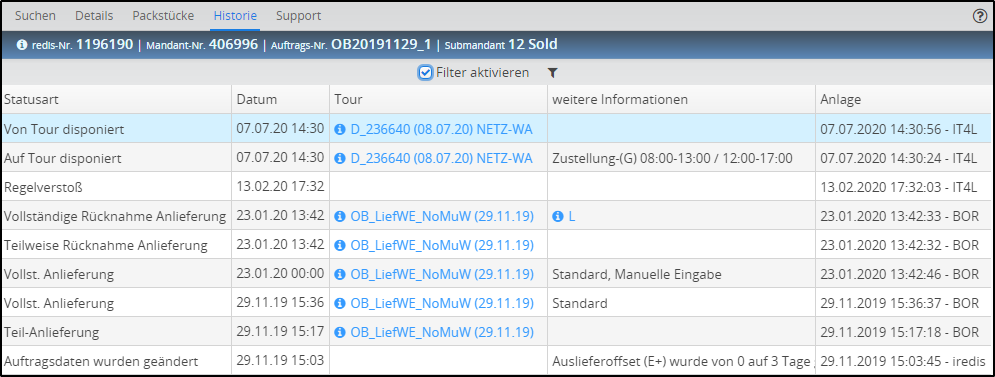Open the Details tab
The width and height of the screenshot is (995, 377).
click(x=94, y=16)
